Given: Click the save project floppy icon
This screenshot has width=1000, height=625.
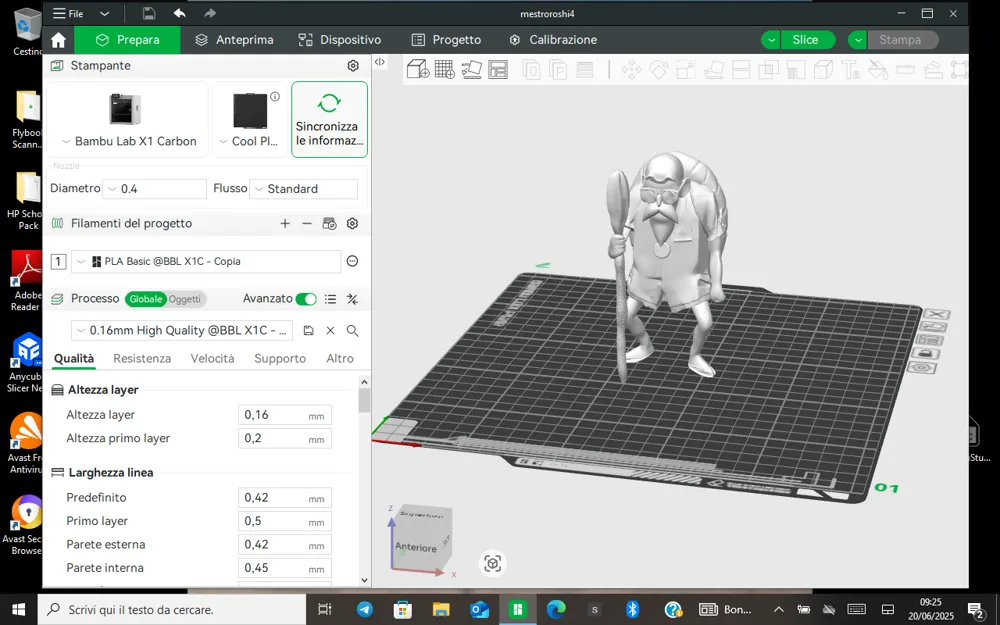Looking at the screenshot, I should [149, 13].
